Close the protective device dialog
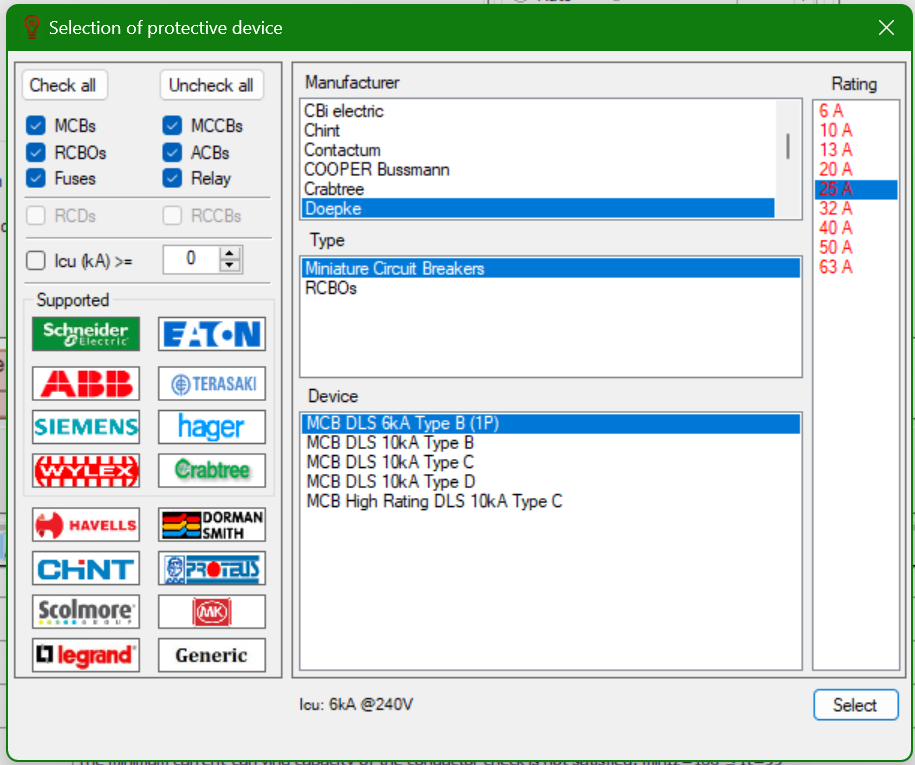The image size is (915, 765). [886, 27]
